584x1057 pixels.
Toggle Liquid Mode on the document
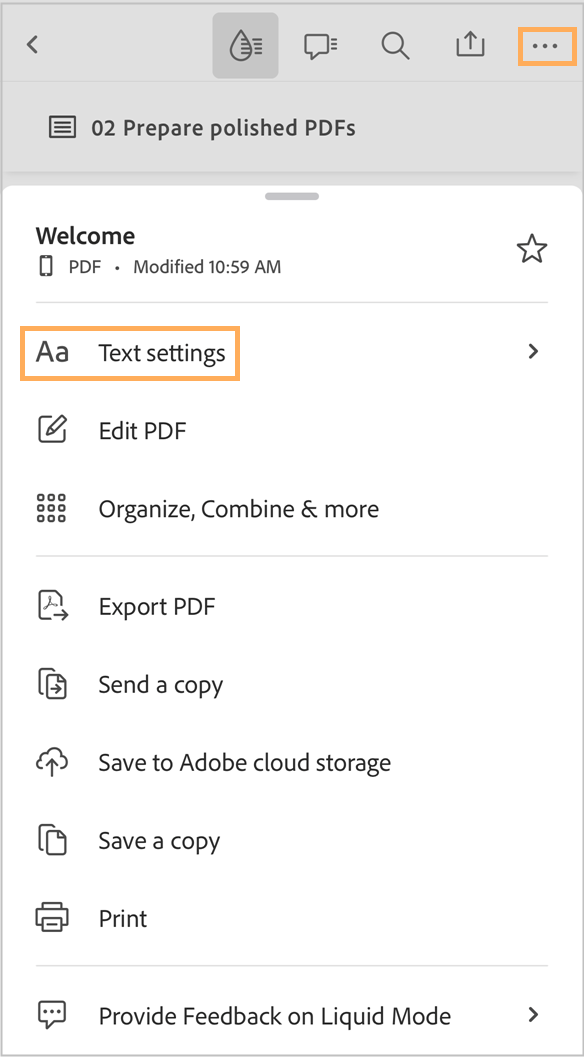pos(245,44)
